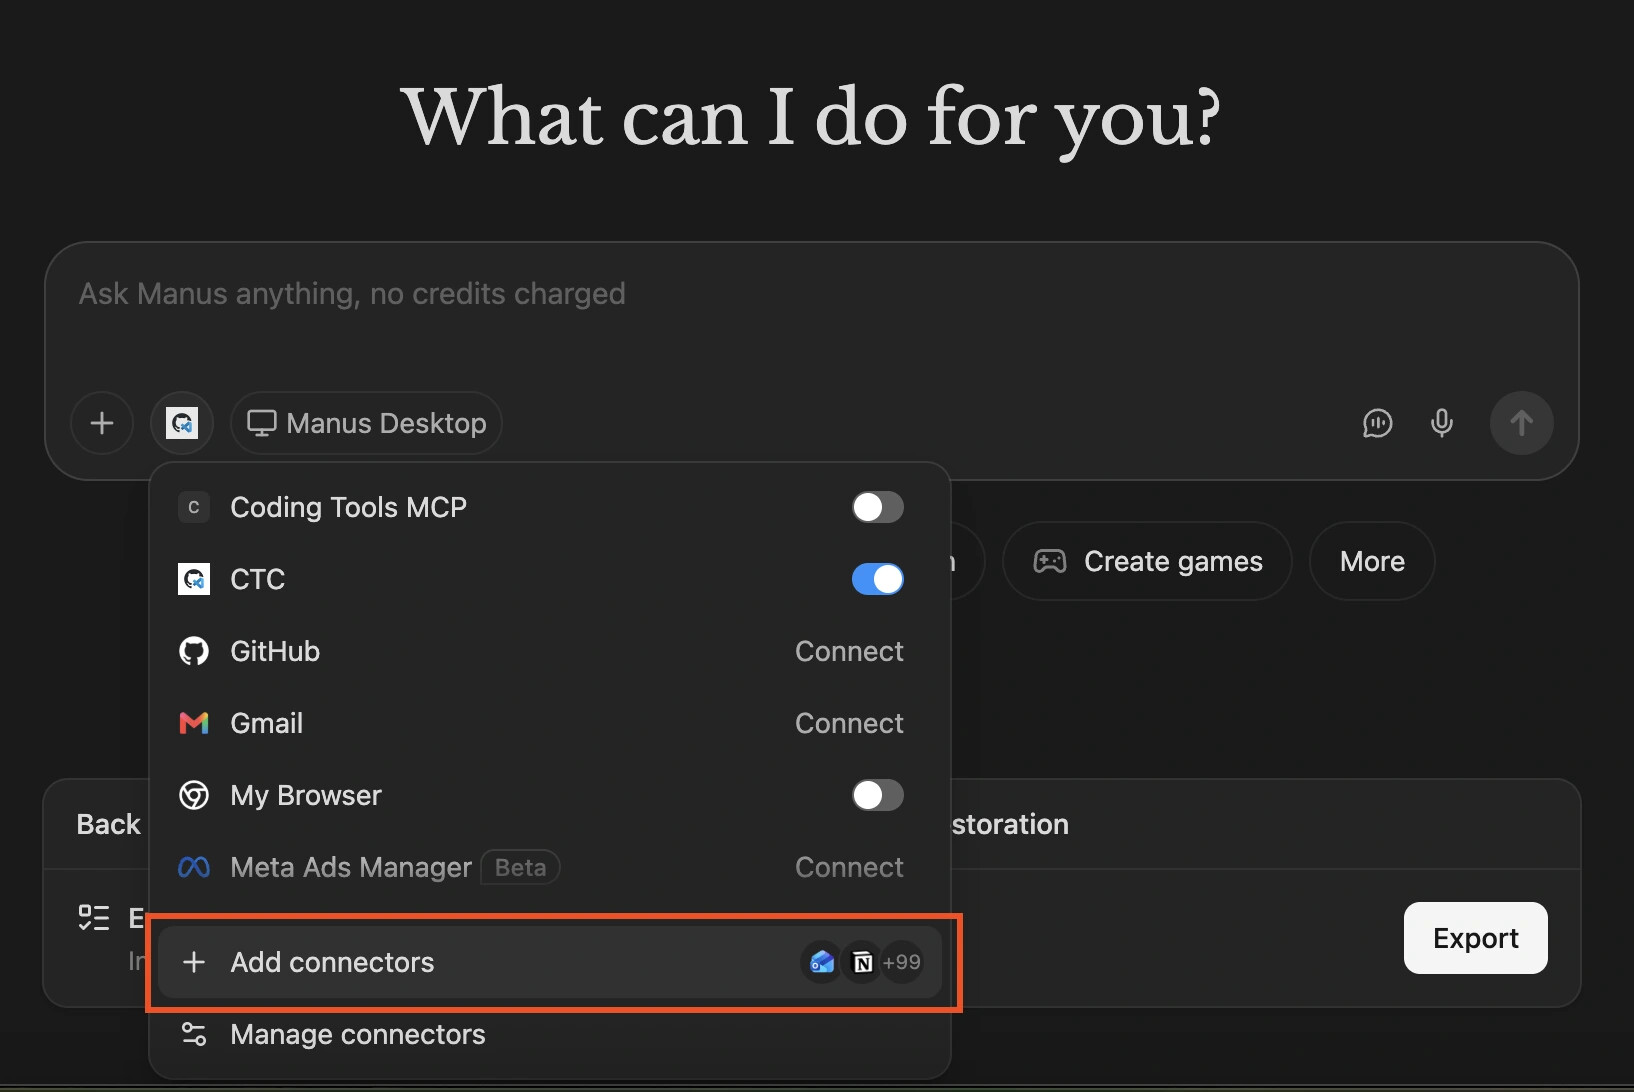Click the +99 more connectors badge
1634x1092 pixels.
pyautogui.click(x=902, y=962)
